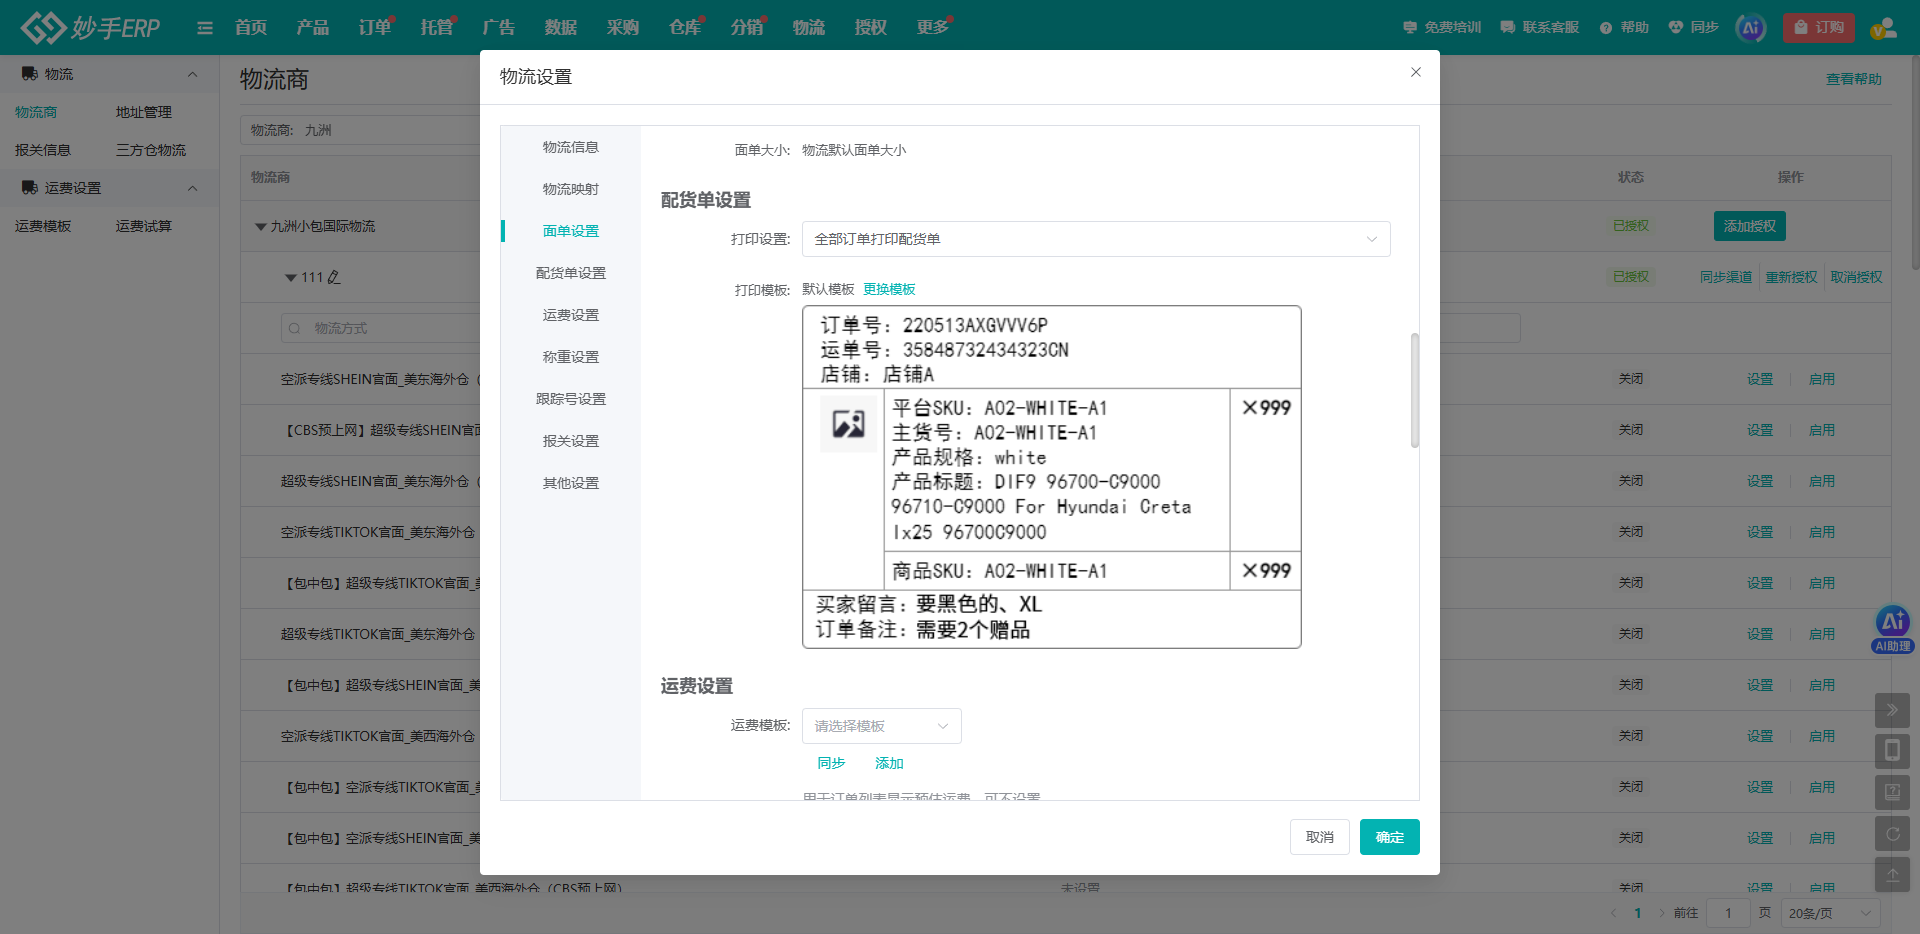Screen dimensions: 1920x934
Task: Click the 妙手ERP logo
Action: click(x=91, y=27)
